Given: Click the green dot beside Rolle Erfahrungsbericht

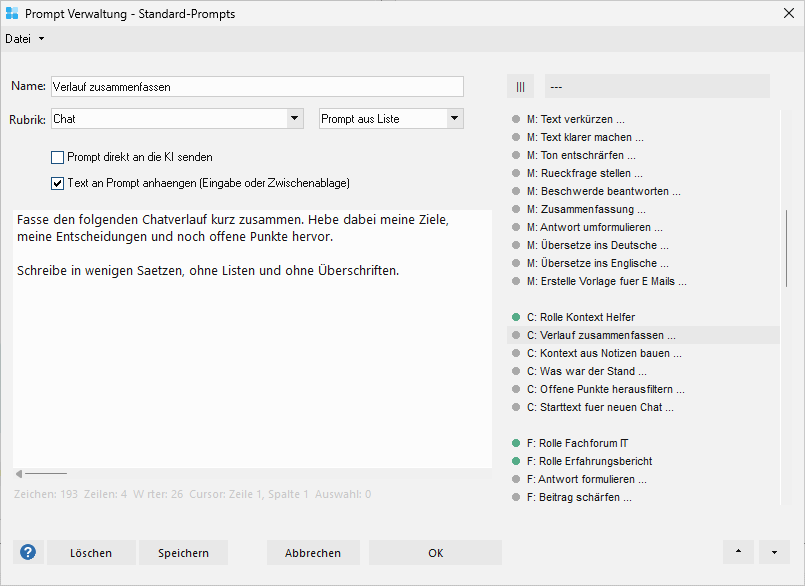Looking at the screenshot, I should 516,461.
